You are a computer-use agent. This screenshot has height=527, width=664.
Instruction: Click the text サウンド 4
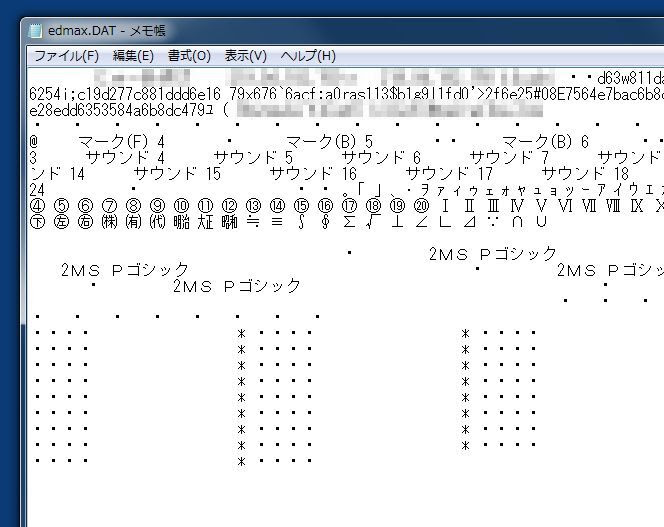point(125,158)
